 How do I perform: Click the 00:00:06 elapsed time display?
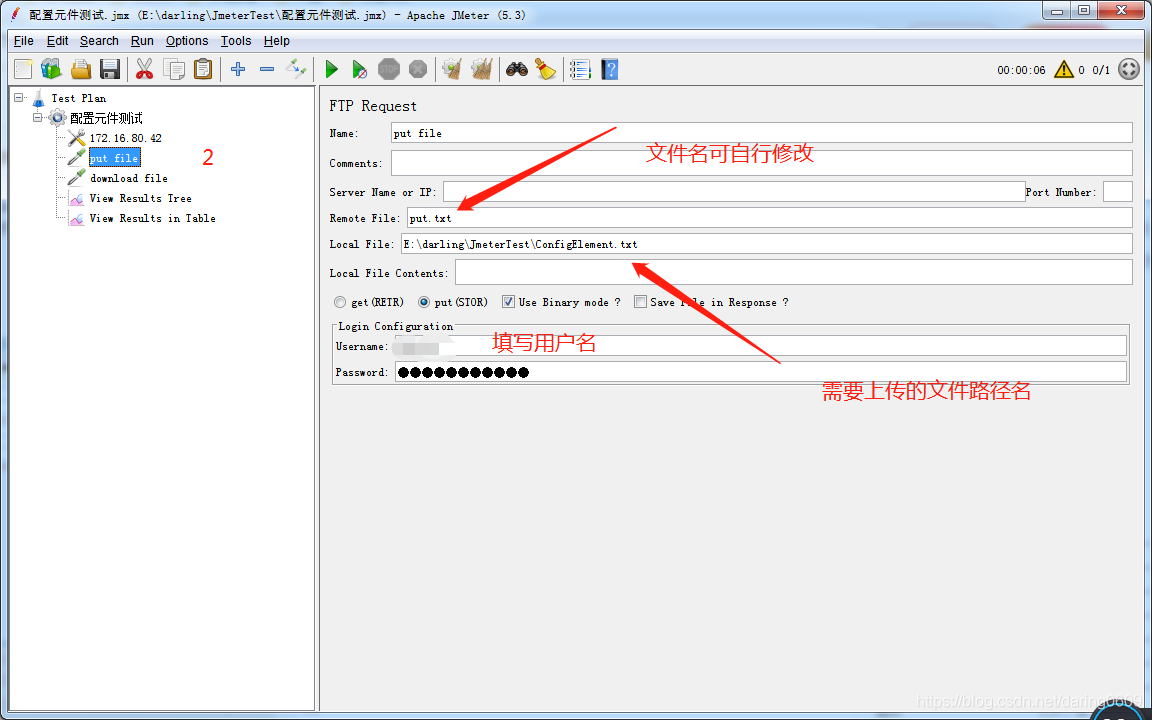(x=1020, y=70)
